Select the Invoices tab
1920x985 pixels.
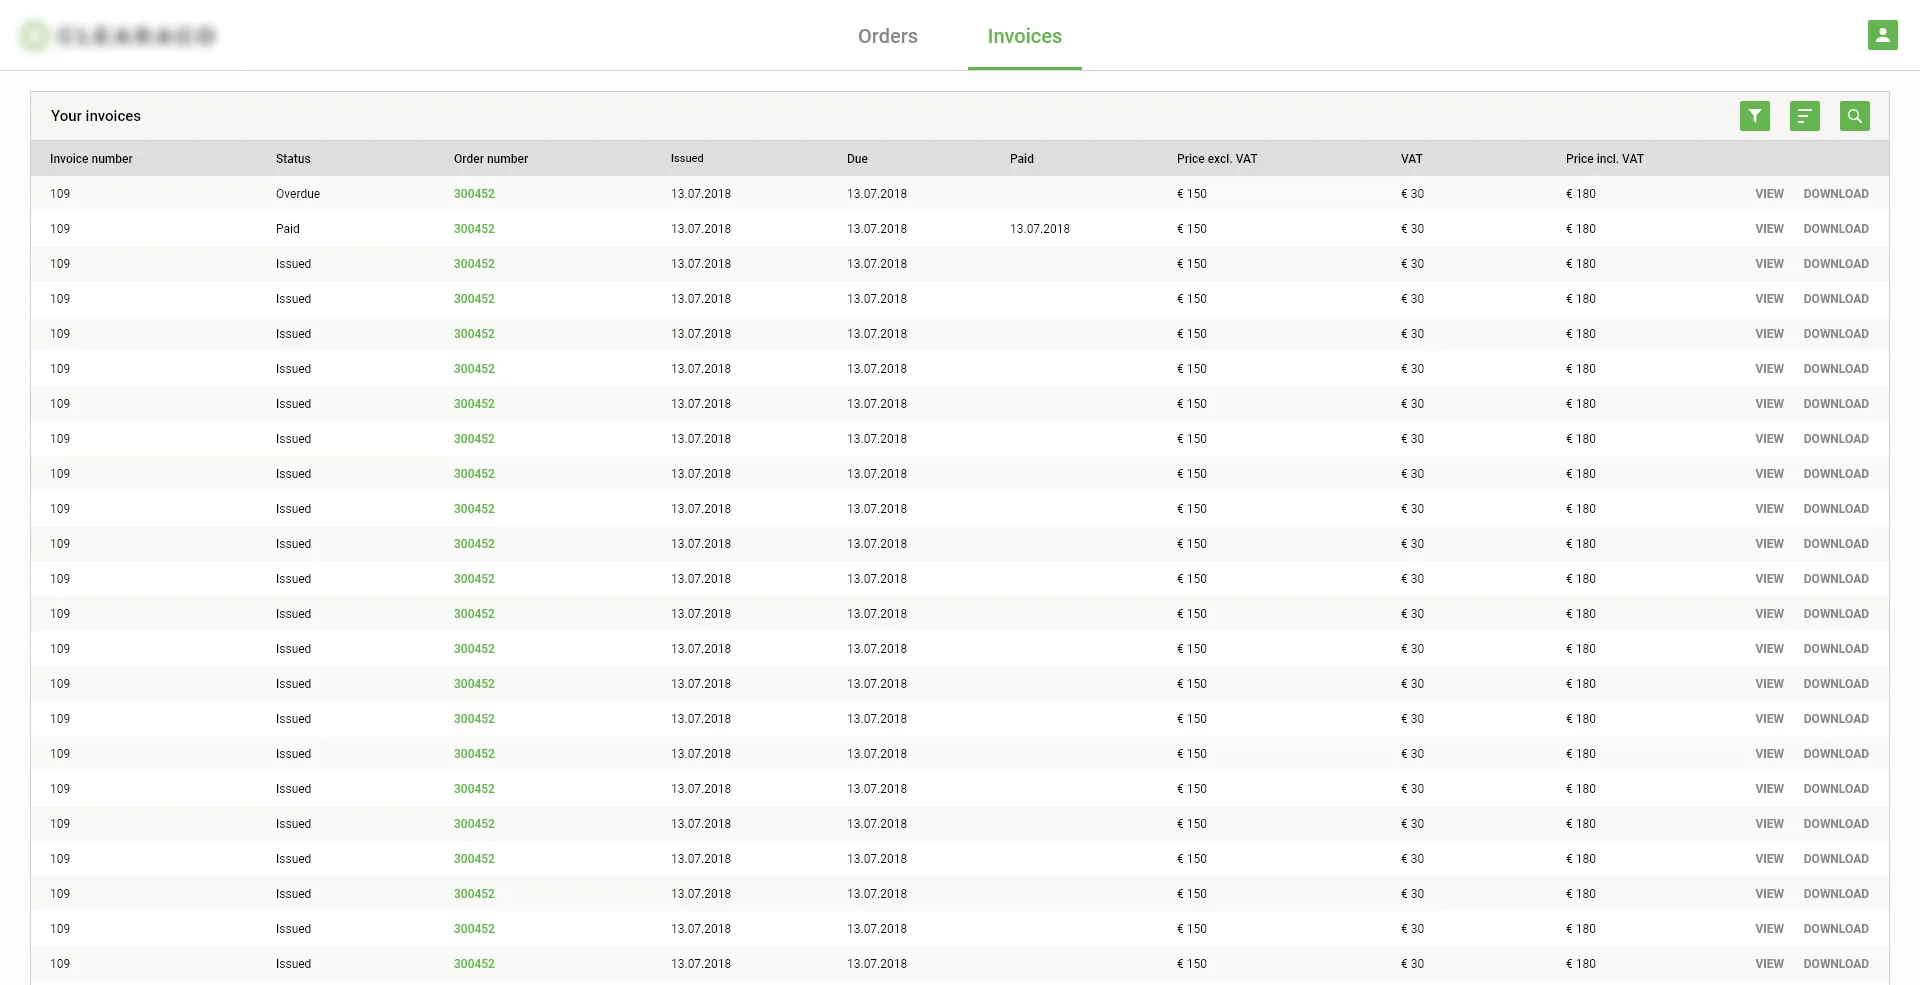[1024, 36]
